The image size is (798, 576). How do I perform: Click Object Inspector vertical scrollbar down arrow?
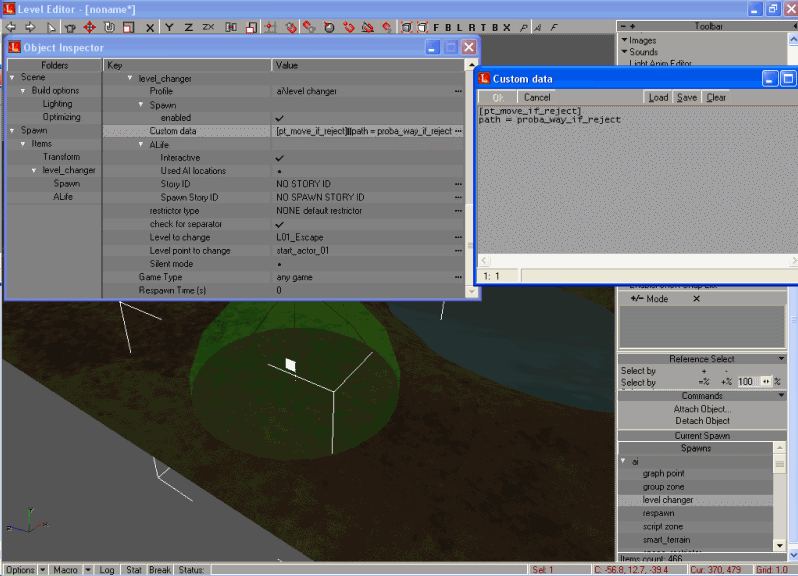pos(472,292)
